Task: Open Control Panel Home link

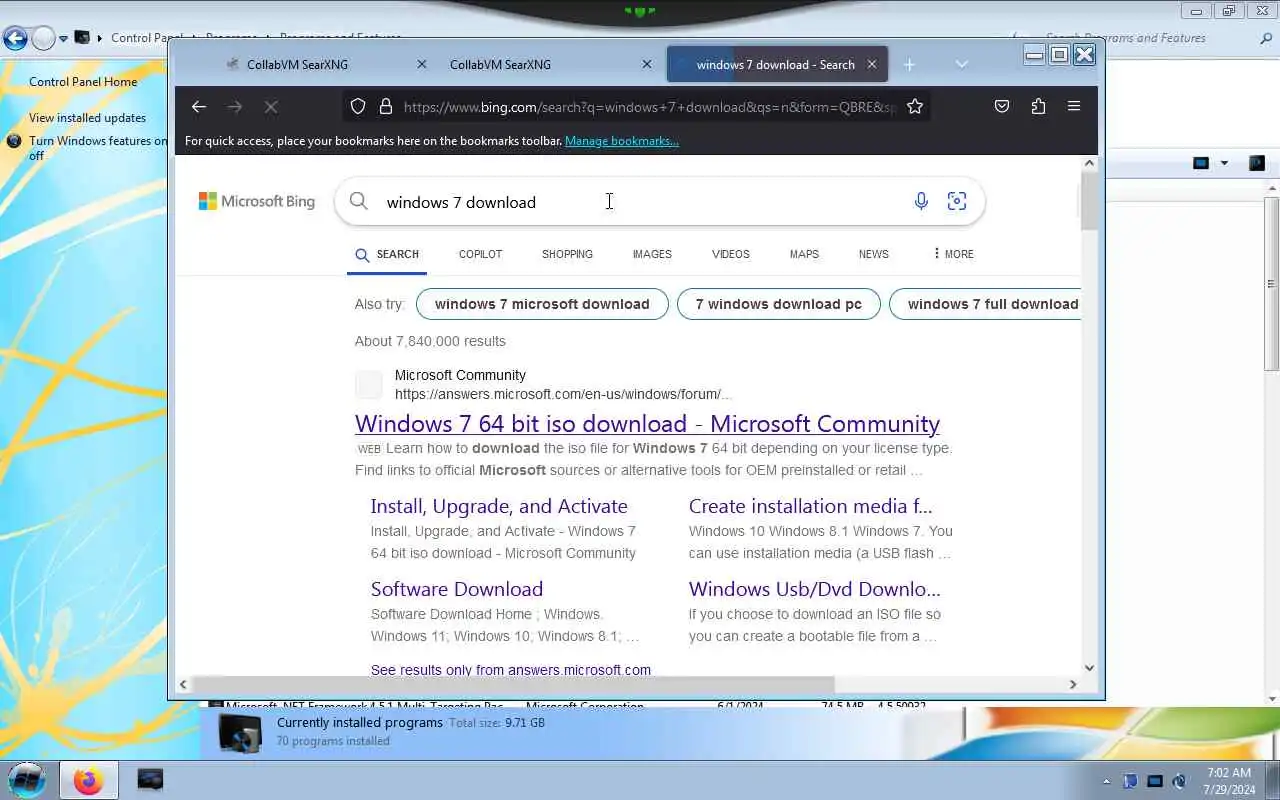Action: 83,82
